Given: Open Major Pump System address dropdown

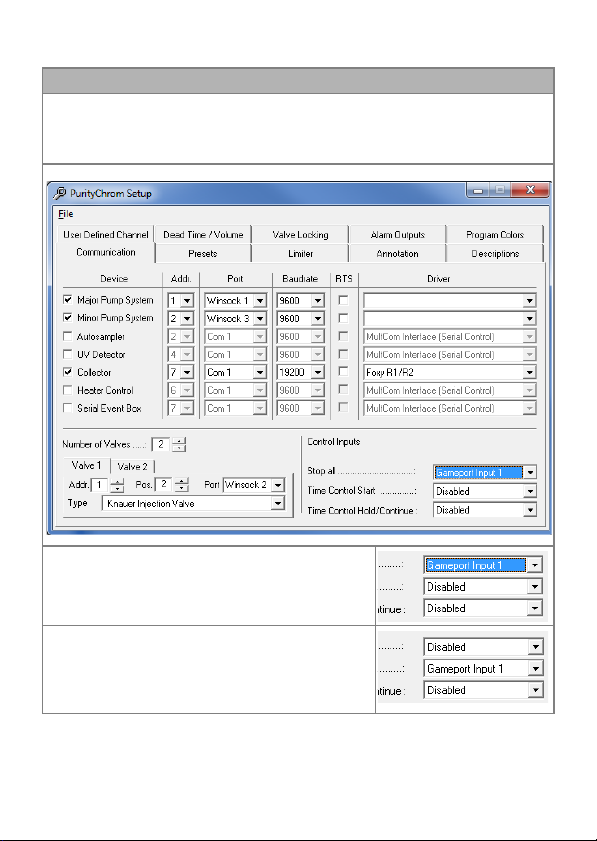Looking at the screenshot, I should (187, 301).
